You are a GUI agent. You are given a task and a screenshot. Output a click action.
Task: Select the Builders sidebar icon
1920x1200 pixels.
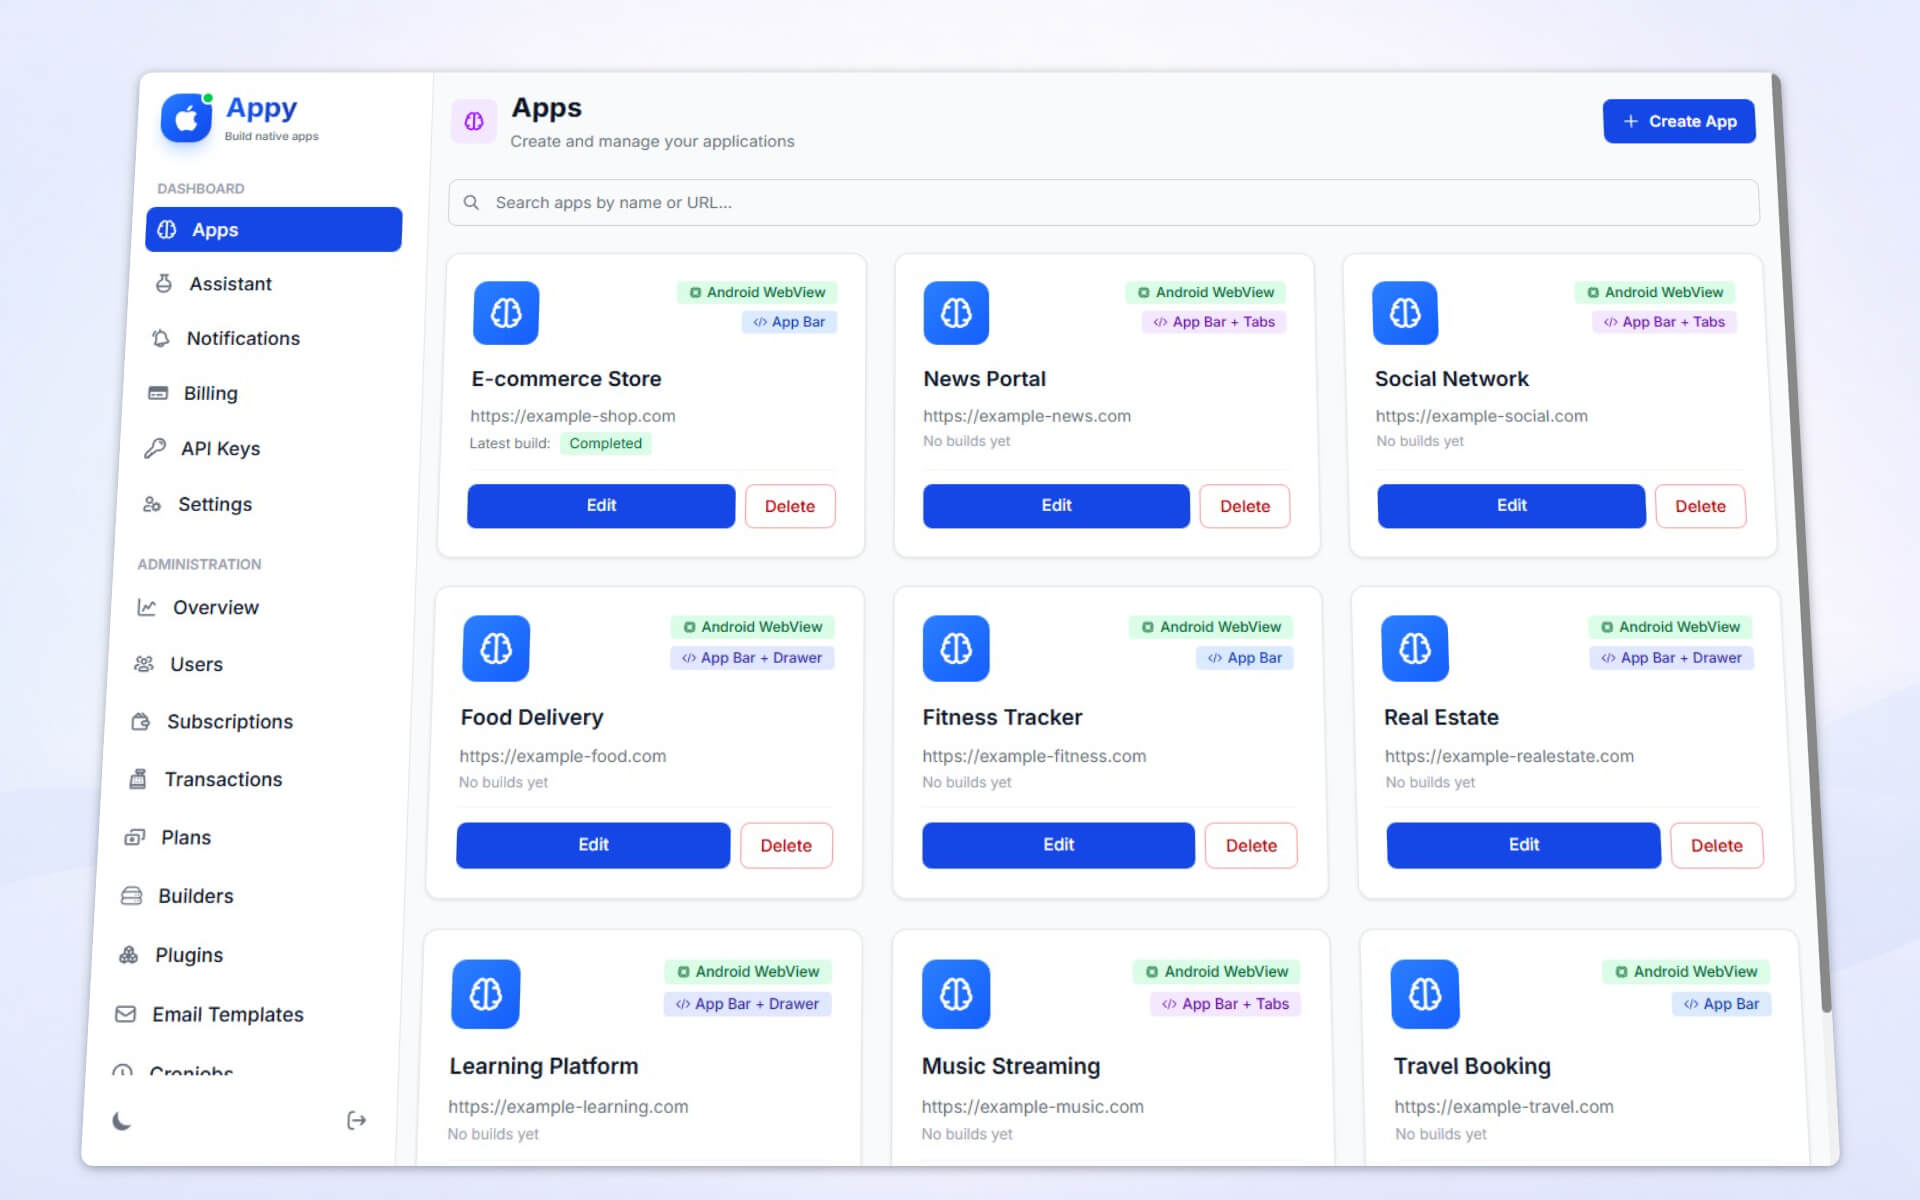132,896
